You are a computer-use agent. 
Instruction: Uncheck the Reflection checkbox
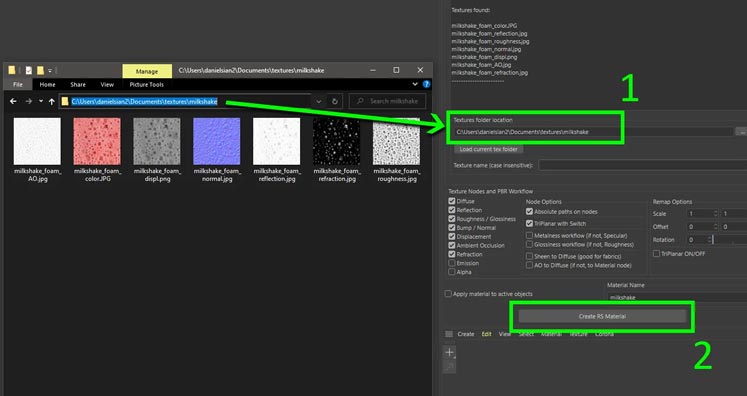[x=452, y=210]
